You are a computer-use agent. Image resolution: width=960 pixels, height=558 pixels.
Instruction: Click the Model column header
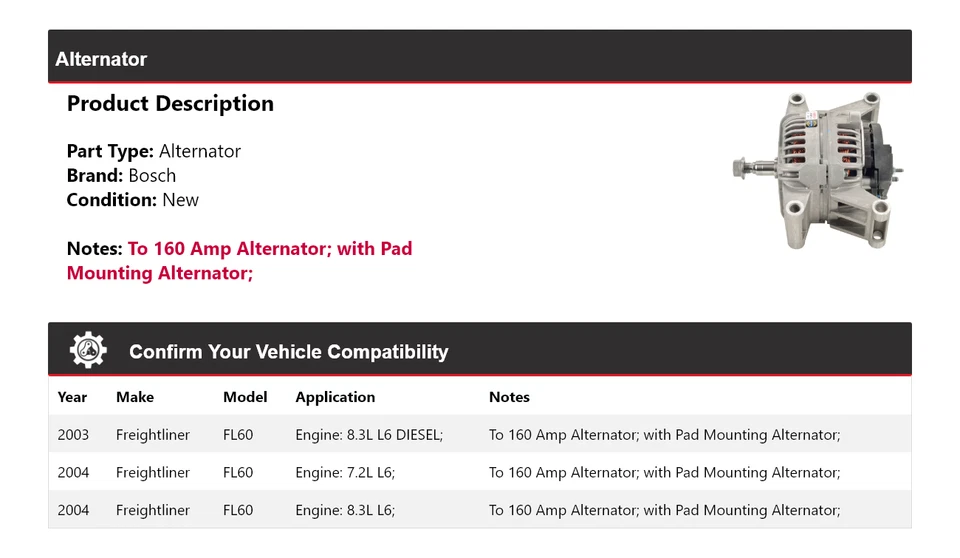coord(245,397)
